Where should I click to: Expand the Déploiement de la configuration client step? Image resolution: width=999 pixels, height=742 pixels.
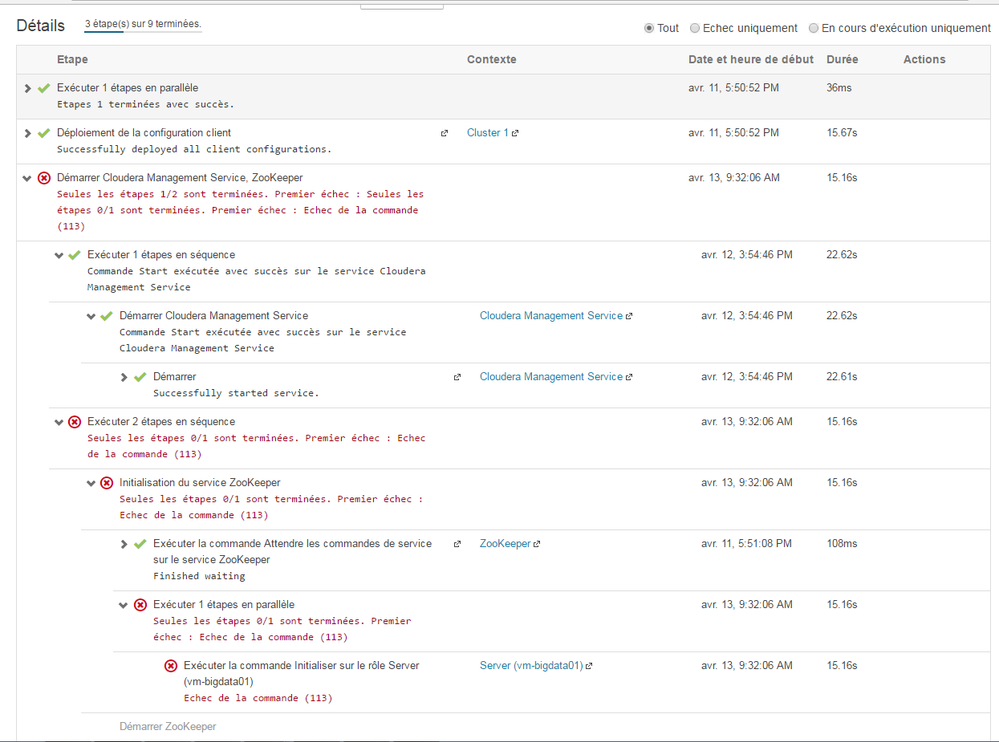27,133
